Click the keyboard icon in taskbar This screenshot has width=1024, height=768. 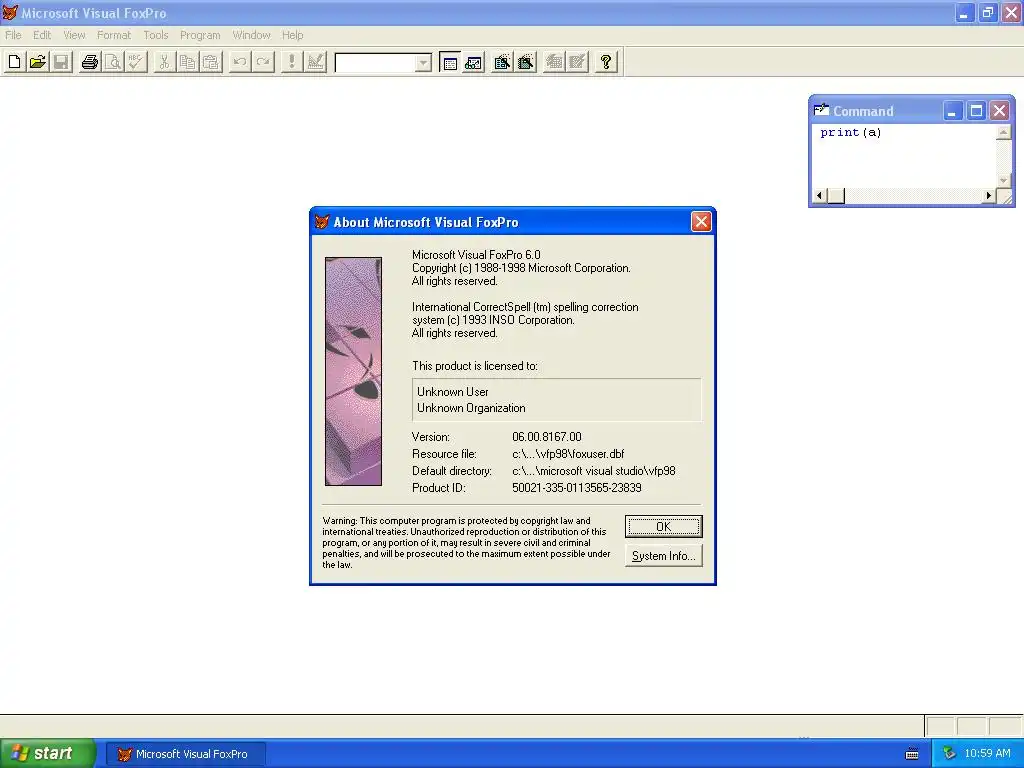coord(912,754)
